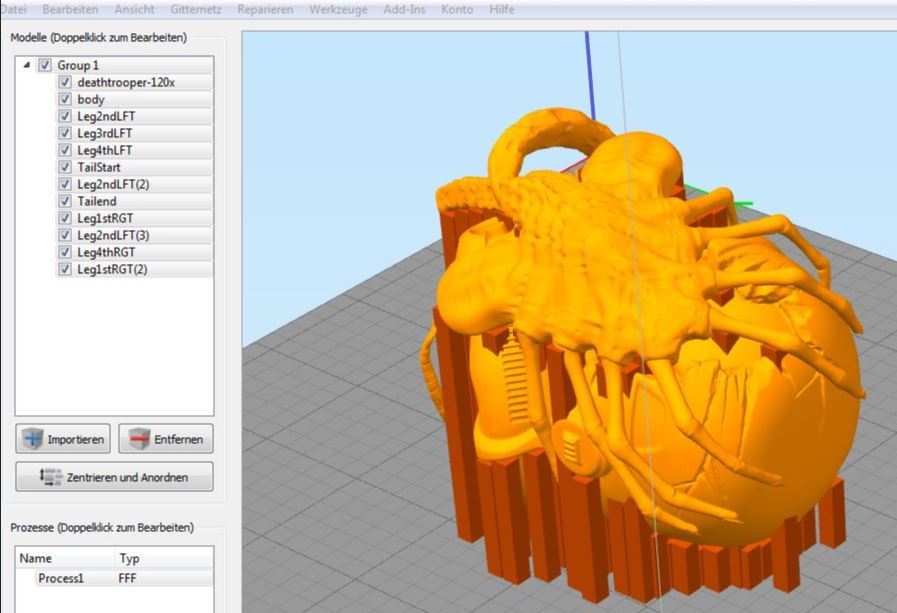Select the Leg2ndLFT(2) model name
Screen dimensions: 897x613
113,184
